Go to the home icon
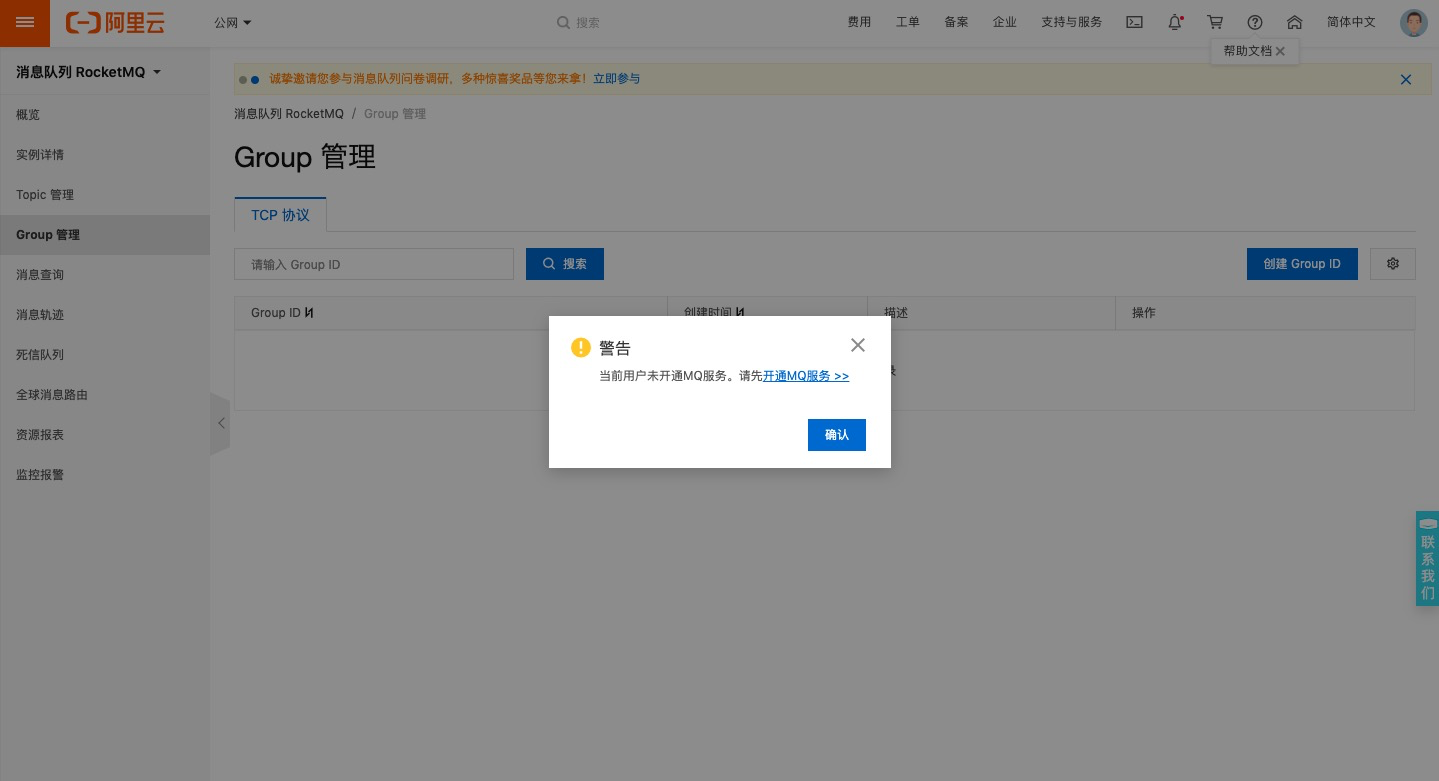This screenshot has width=1439, height=781. click(x=1294, y=22)
